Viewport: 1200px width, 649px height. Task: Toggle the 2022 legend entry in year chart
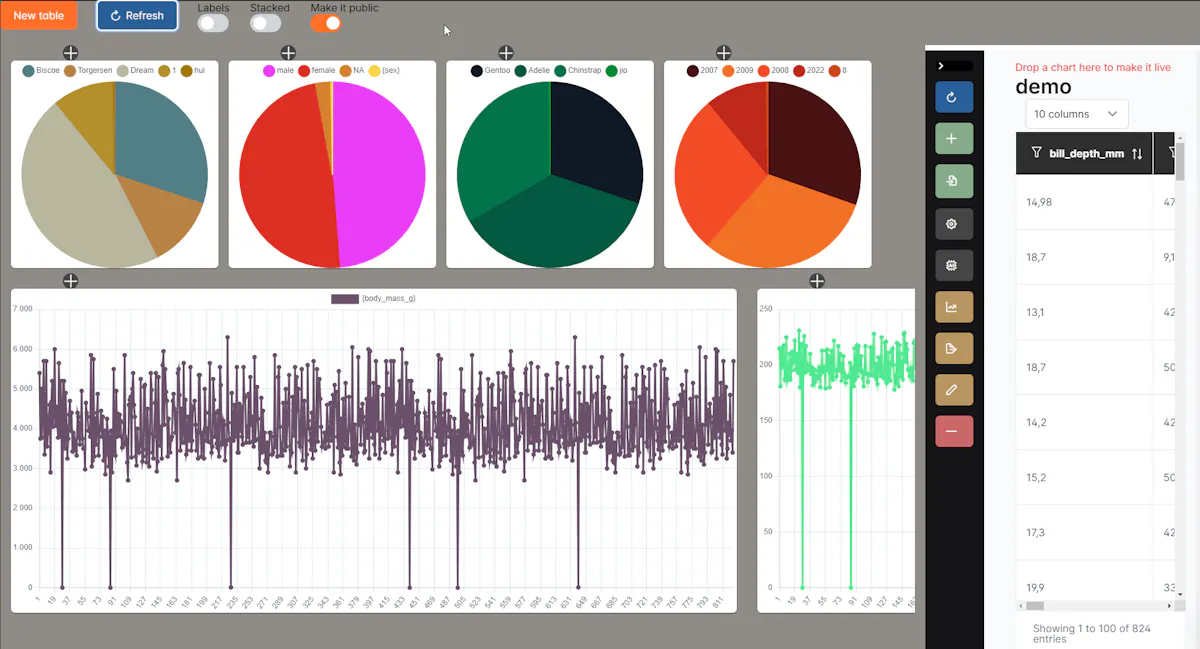point(808,70)
